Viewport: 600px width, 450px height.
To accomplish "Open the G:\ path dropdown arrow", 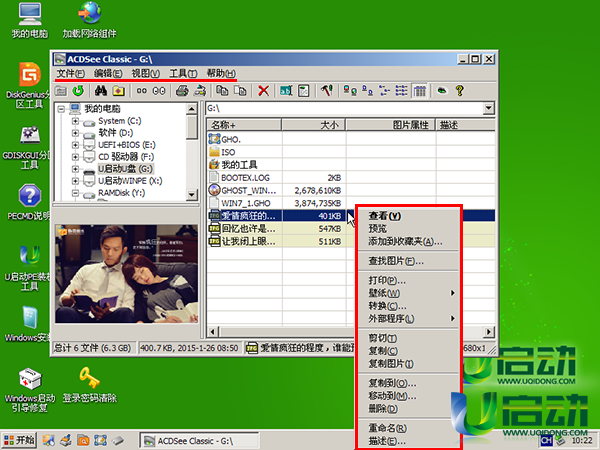I will tap(489, 108).
